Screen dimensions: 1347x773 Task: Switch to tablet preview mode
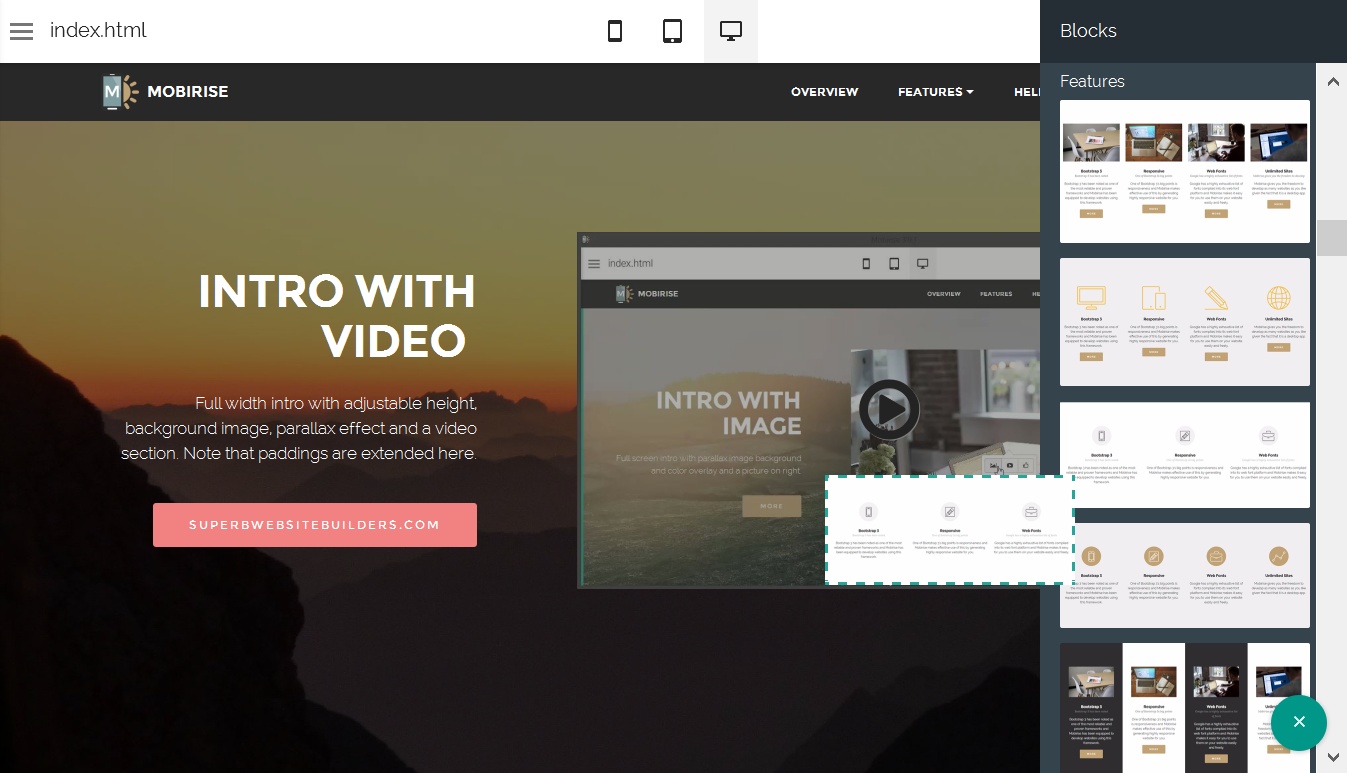pyautogui.click(x=672, y=31)
